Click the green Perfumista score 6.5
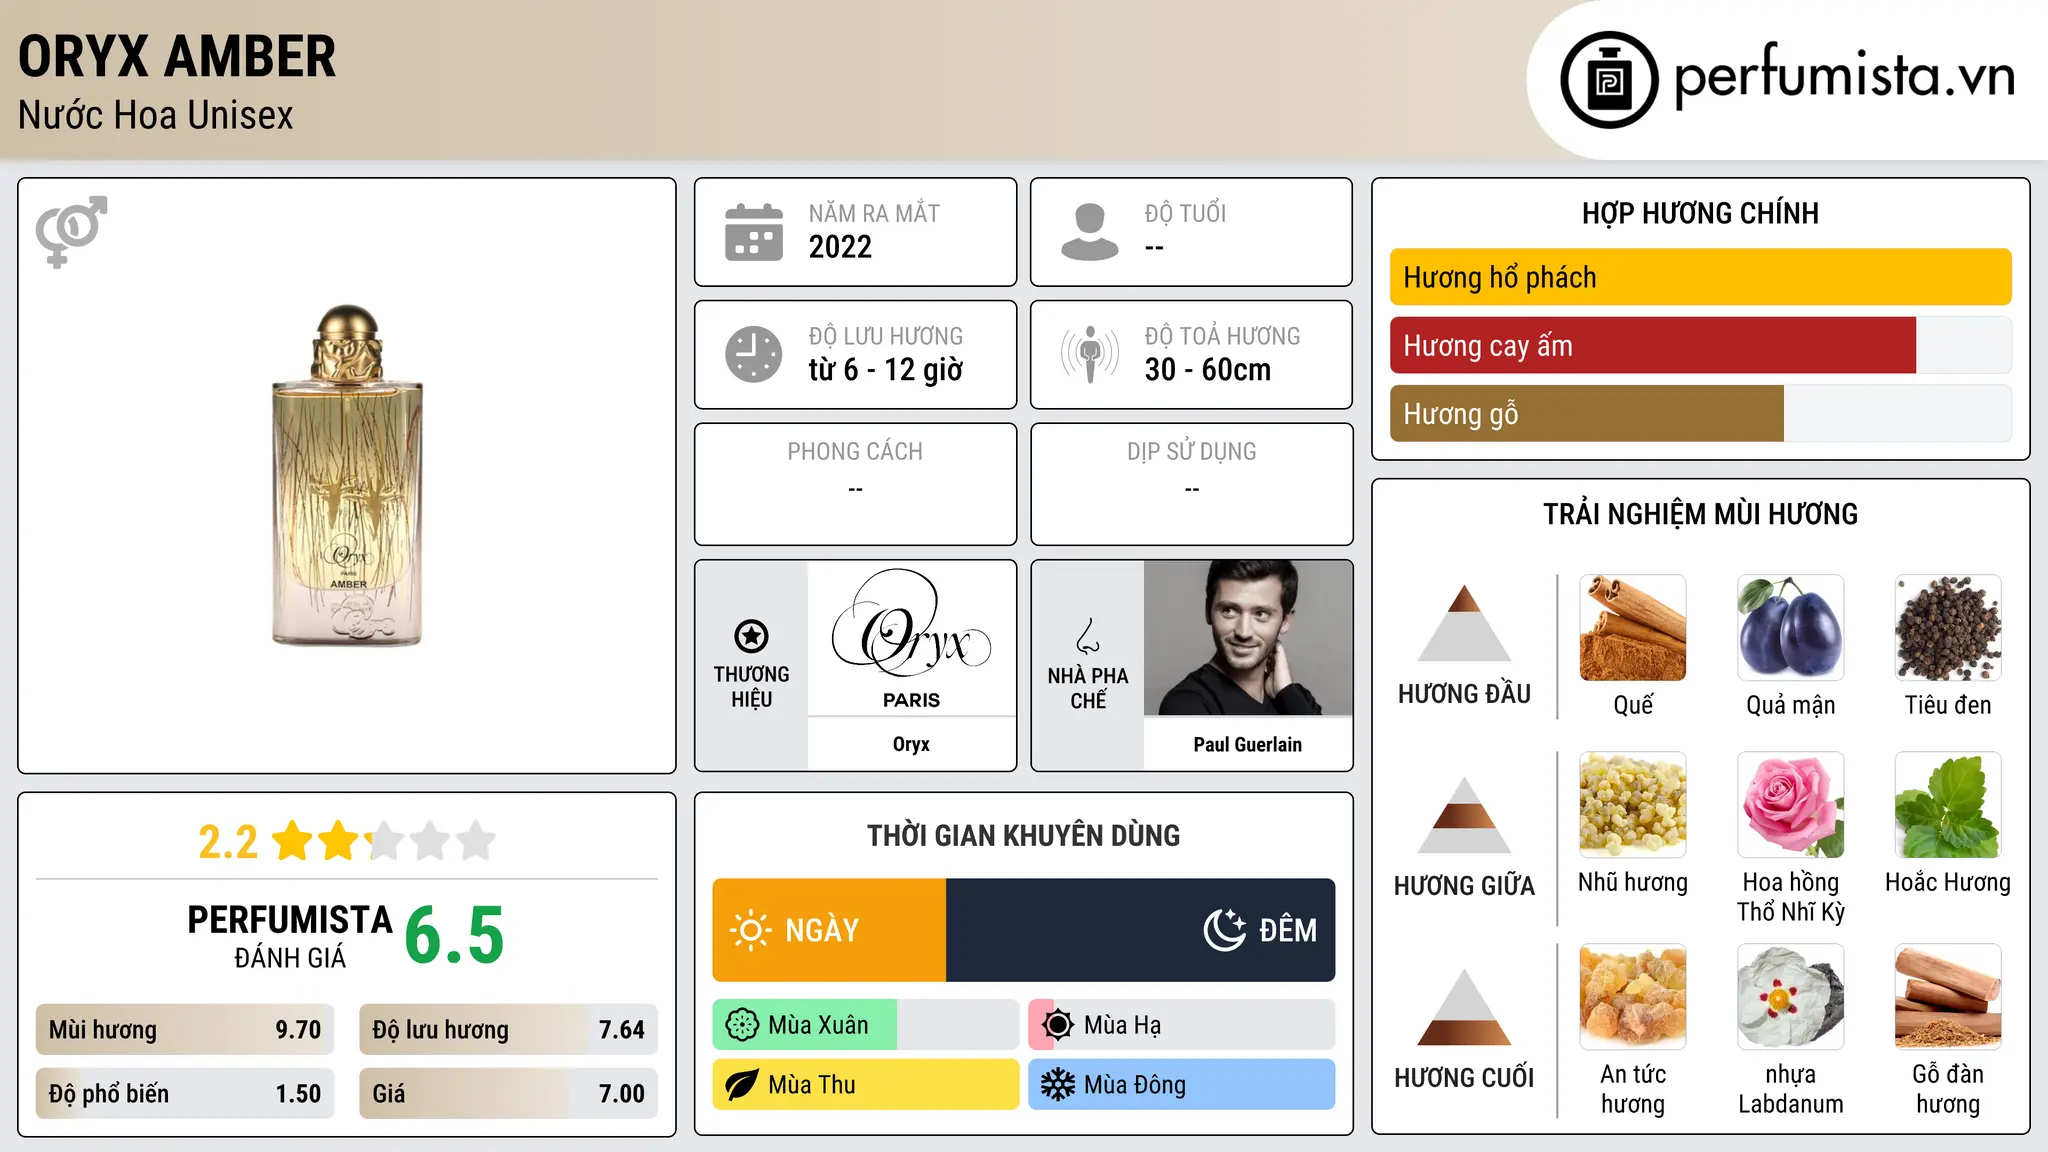This screenshot has height=1152, width=2048. [455, 935]
